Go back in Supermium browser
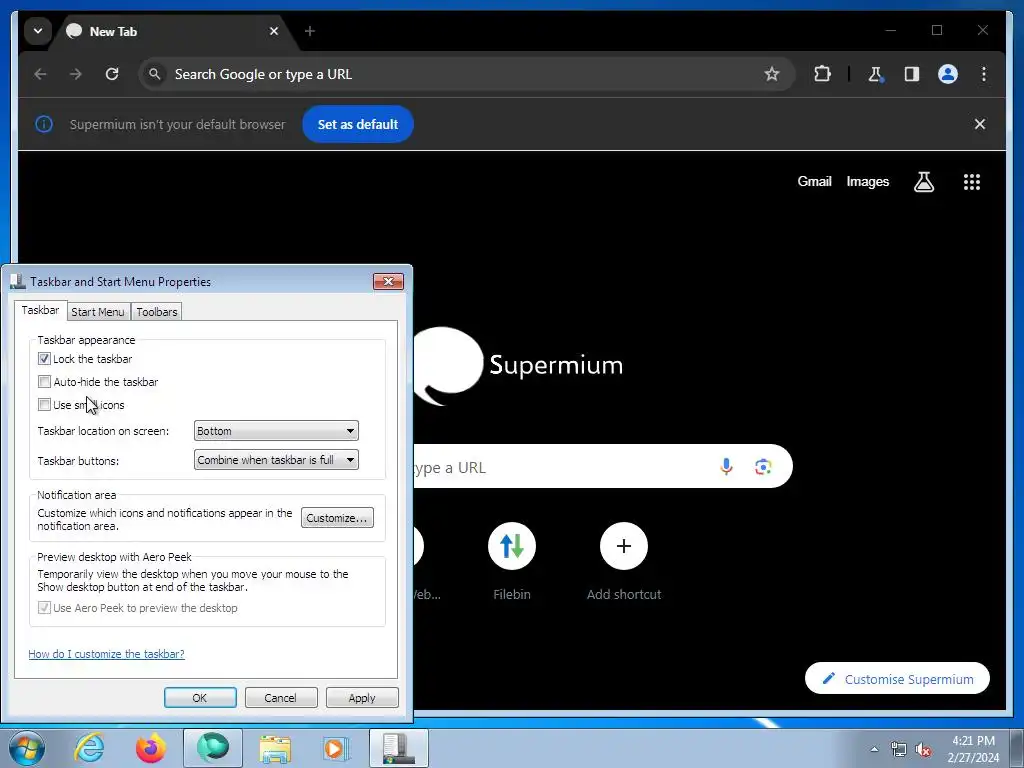Image resolution: width=1024 pixels, height=768 pixels. (x=40, y=74)
